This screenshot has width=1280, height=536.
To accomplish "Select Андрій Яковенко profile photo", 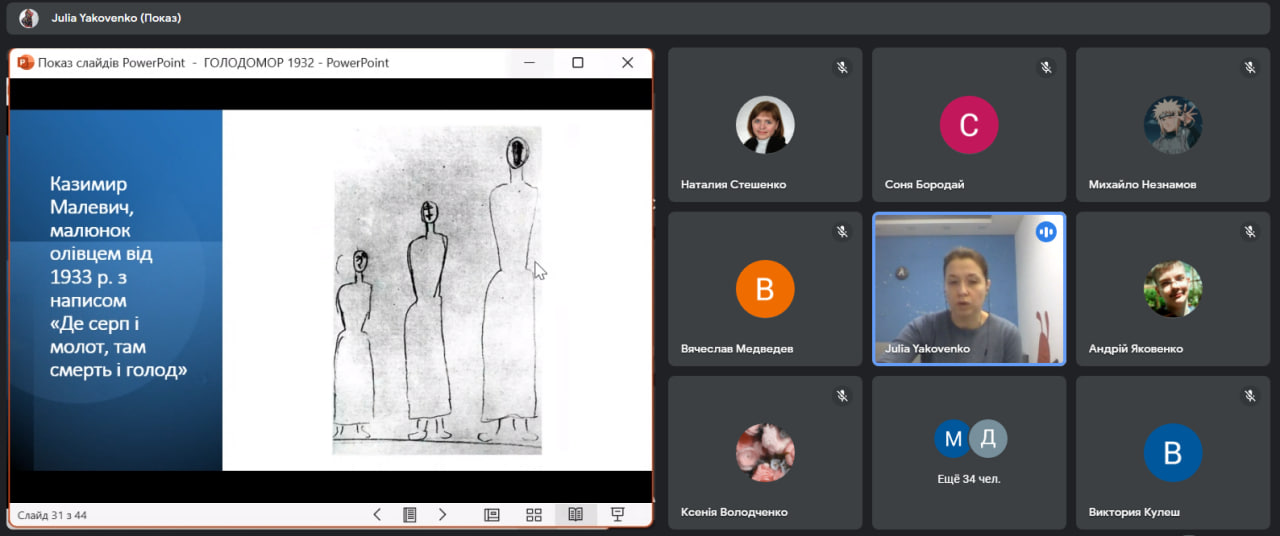I will tap(1173, 289).
